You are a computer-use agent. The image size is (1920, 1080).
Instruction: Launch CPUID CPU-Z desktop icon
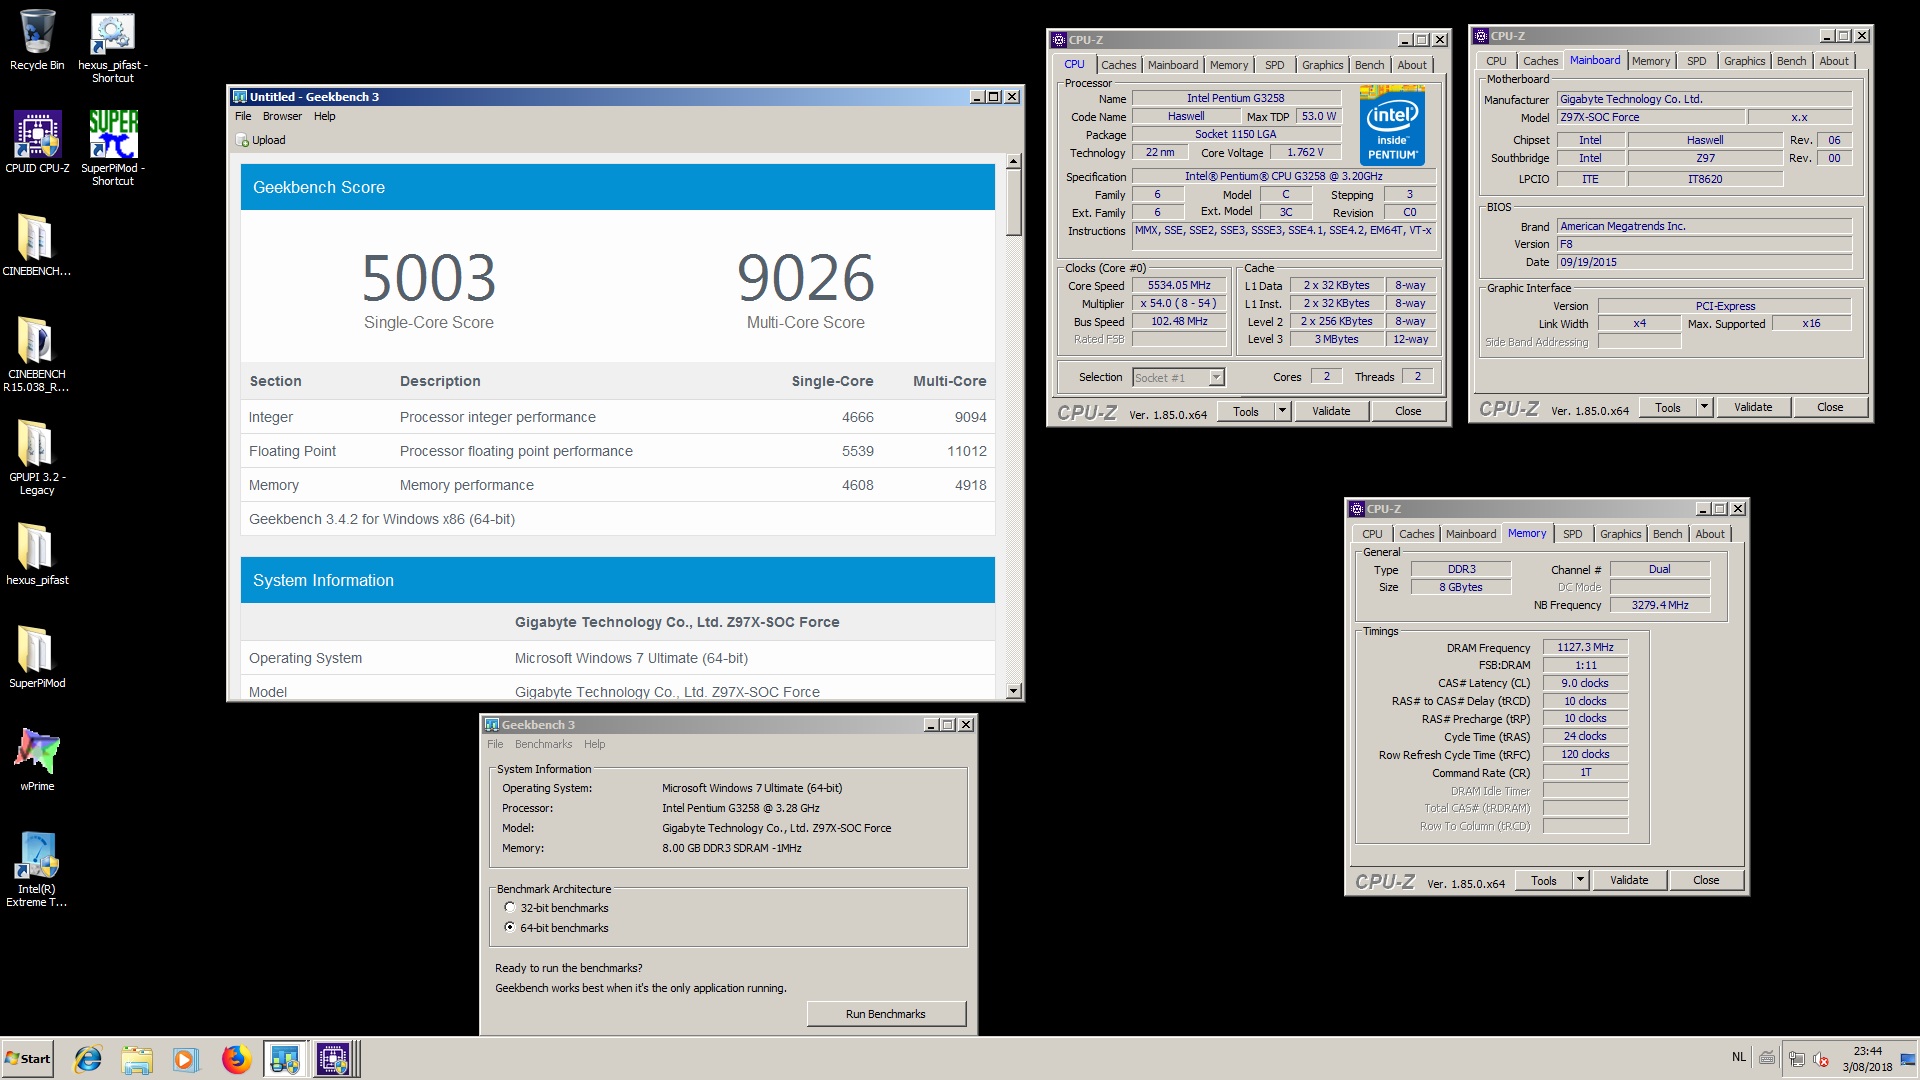coord(37,142)
